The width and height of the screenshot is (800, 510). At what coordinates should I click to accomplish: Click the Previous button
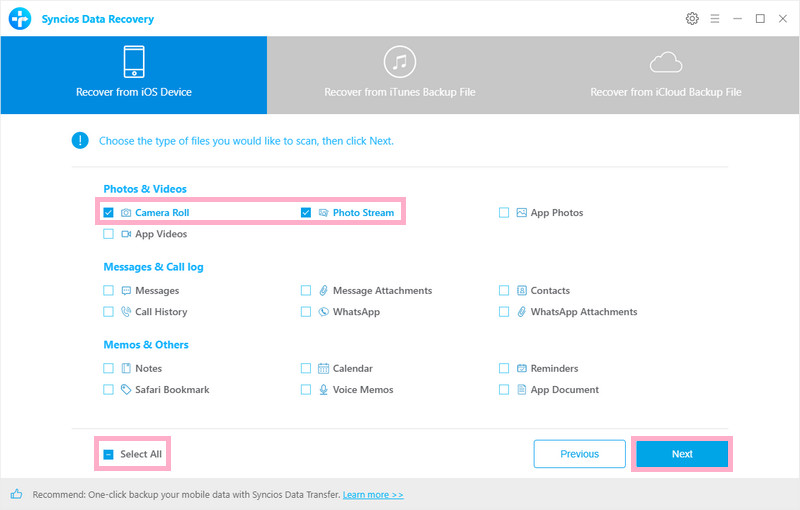point(580,454)
